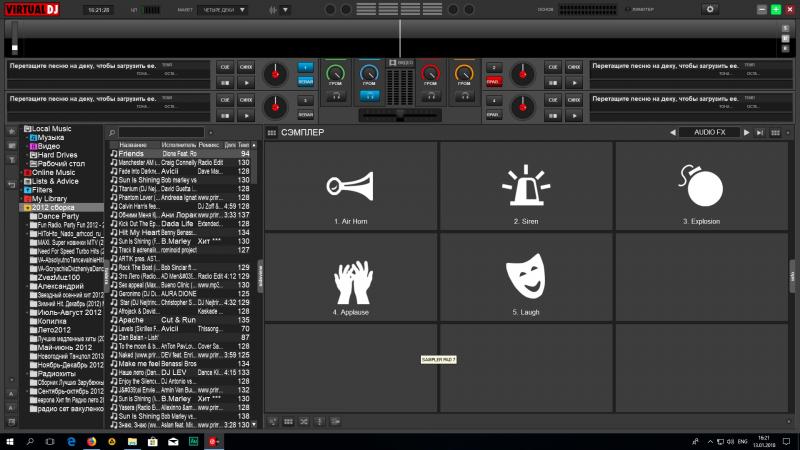
Task: Pause deck 3
Action: pyautogui.click(x=225, y=116)
